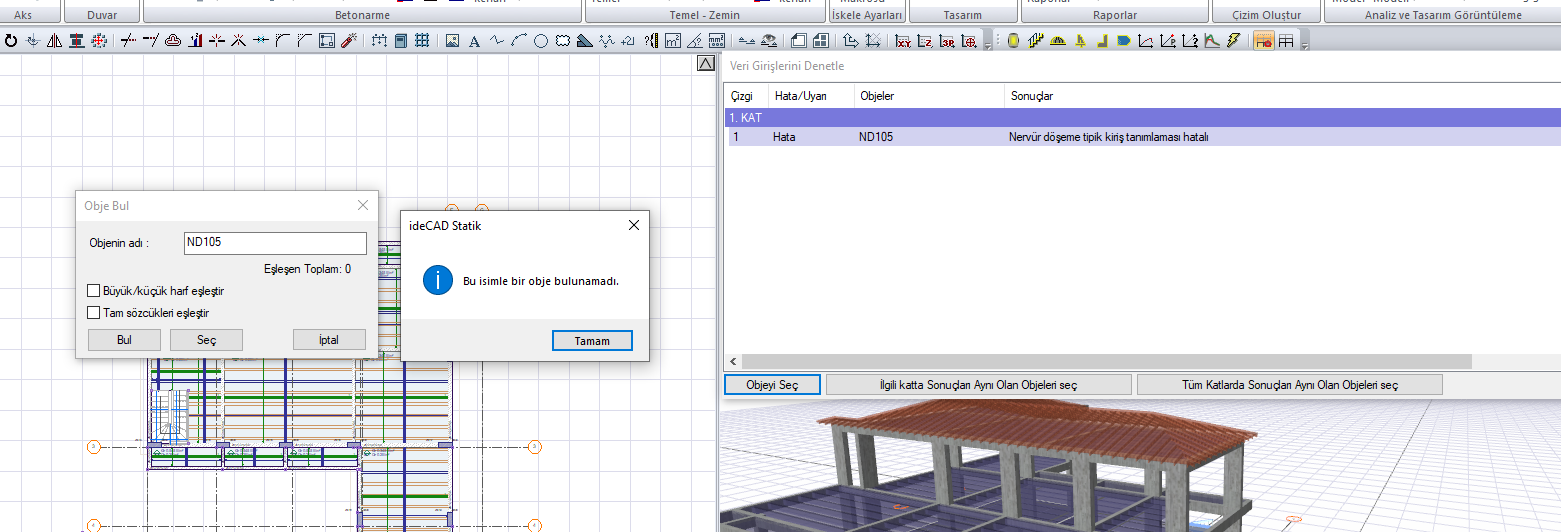Select the Fillet corner tool icon
1561x532 pixels.
(282, 41)
